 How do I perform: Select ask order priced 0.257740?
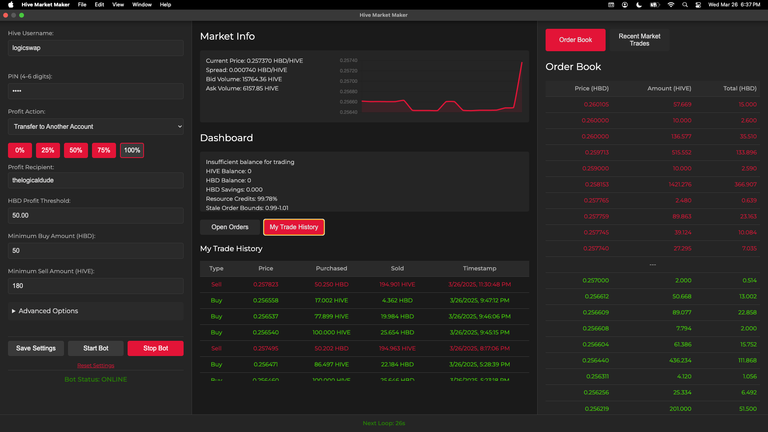point(652,248)
